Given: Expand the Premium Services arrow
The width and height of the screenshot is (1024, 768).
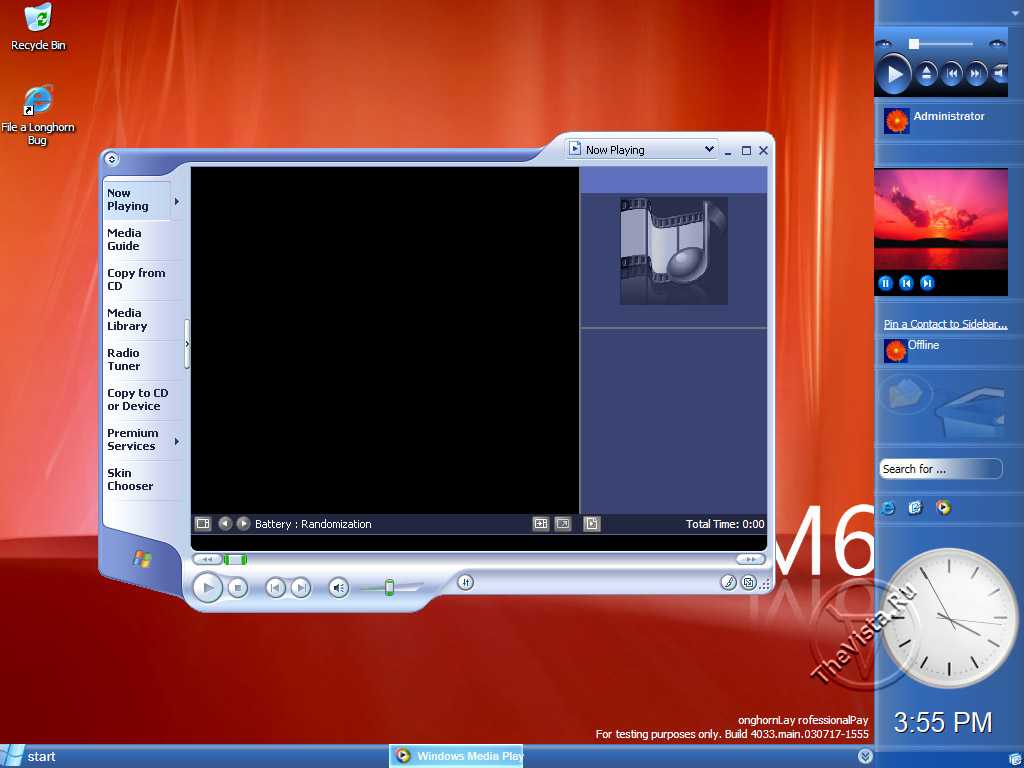Looking at the screenshot, I should pyautogui.click(x=177, y=441).
